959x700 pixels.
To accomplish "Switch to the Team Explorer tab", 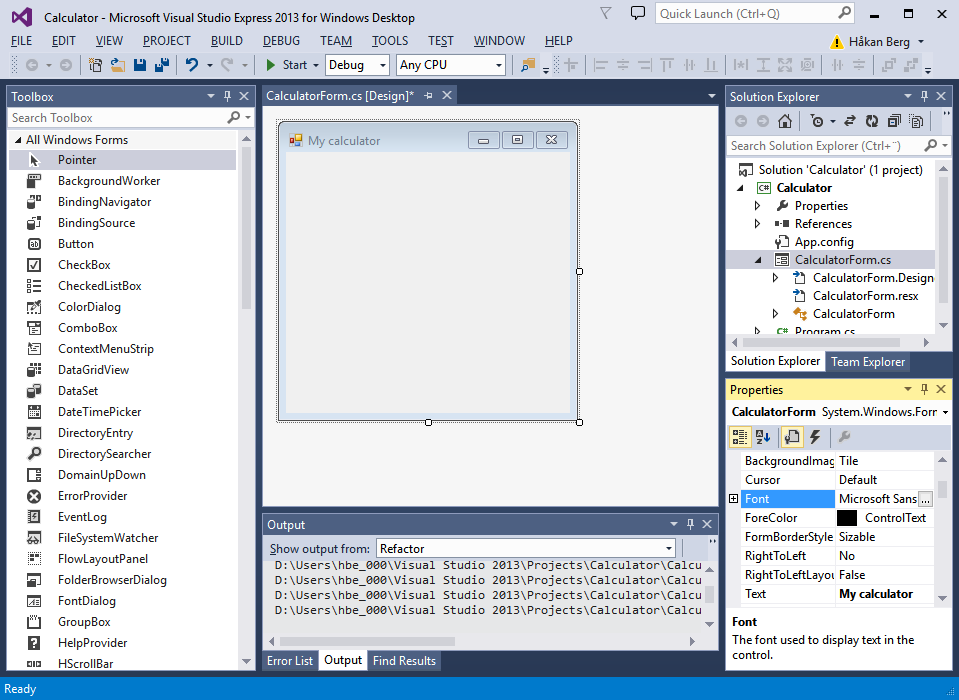I will tap(867, 362).
